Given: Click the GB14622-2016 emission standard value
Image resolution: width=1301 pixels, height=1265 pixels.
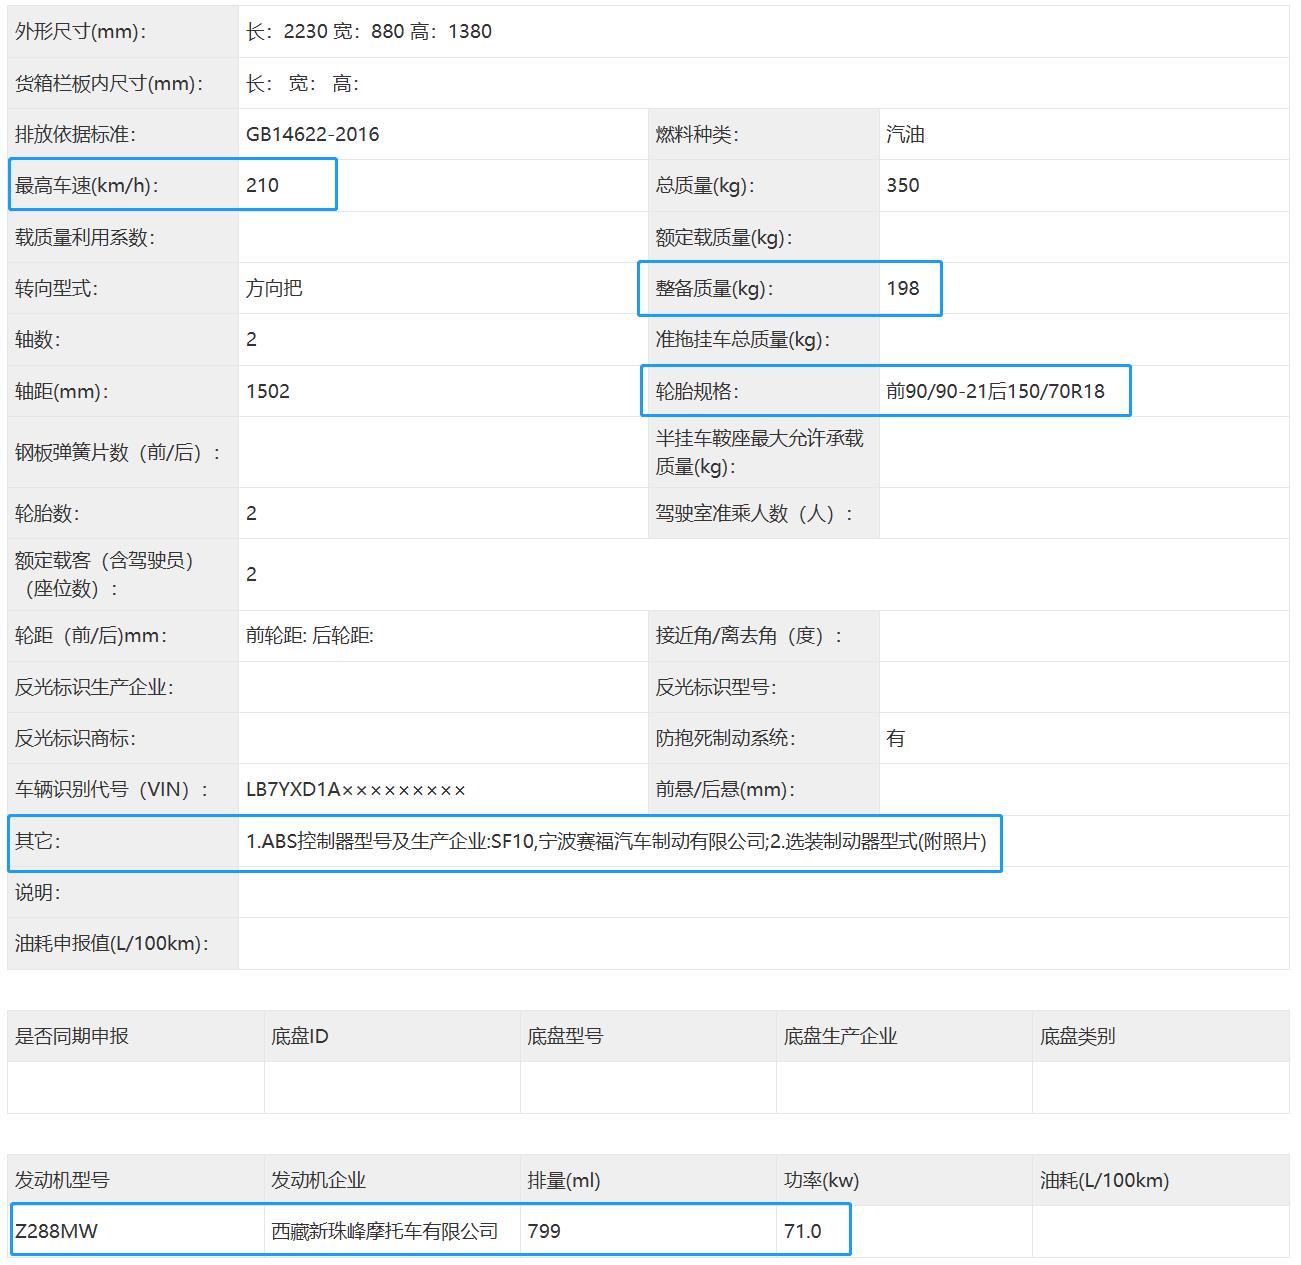Looking at the screenshot, I should 315,133.
